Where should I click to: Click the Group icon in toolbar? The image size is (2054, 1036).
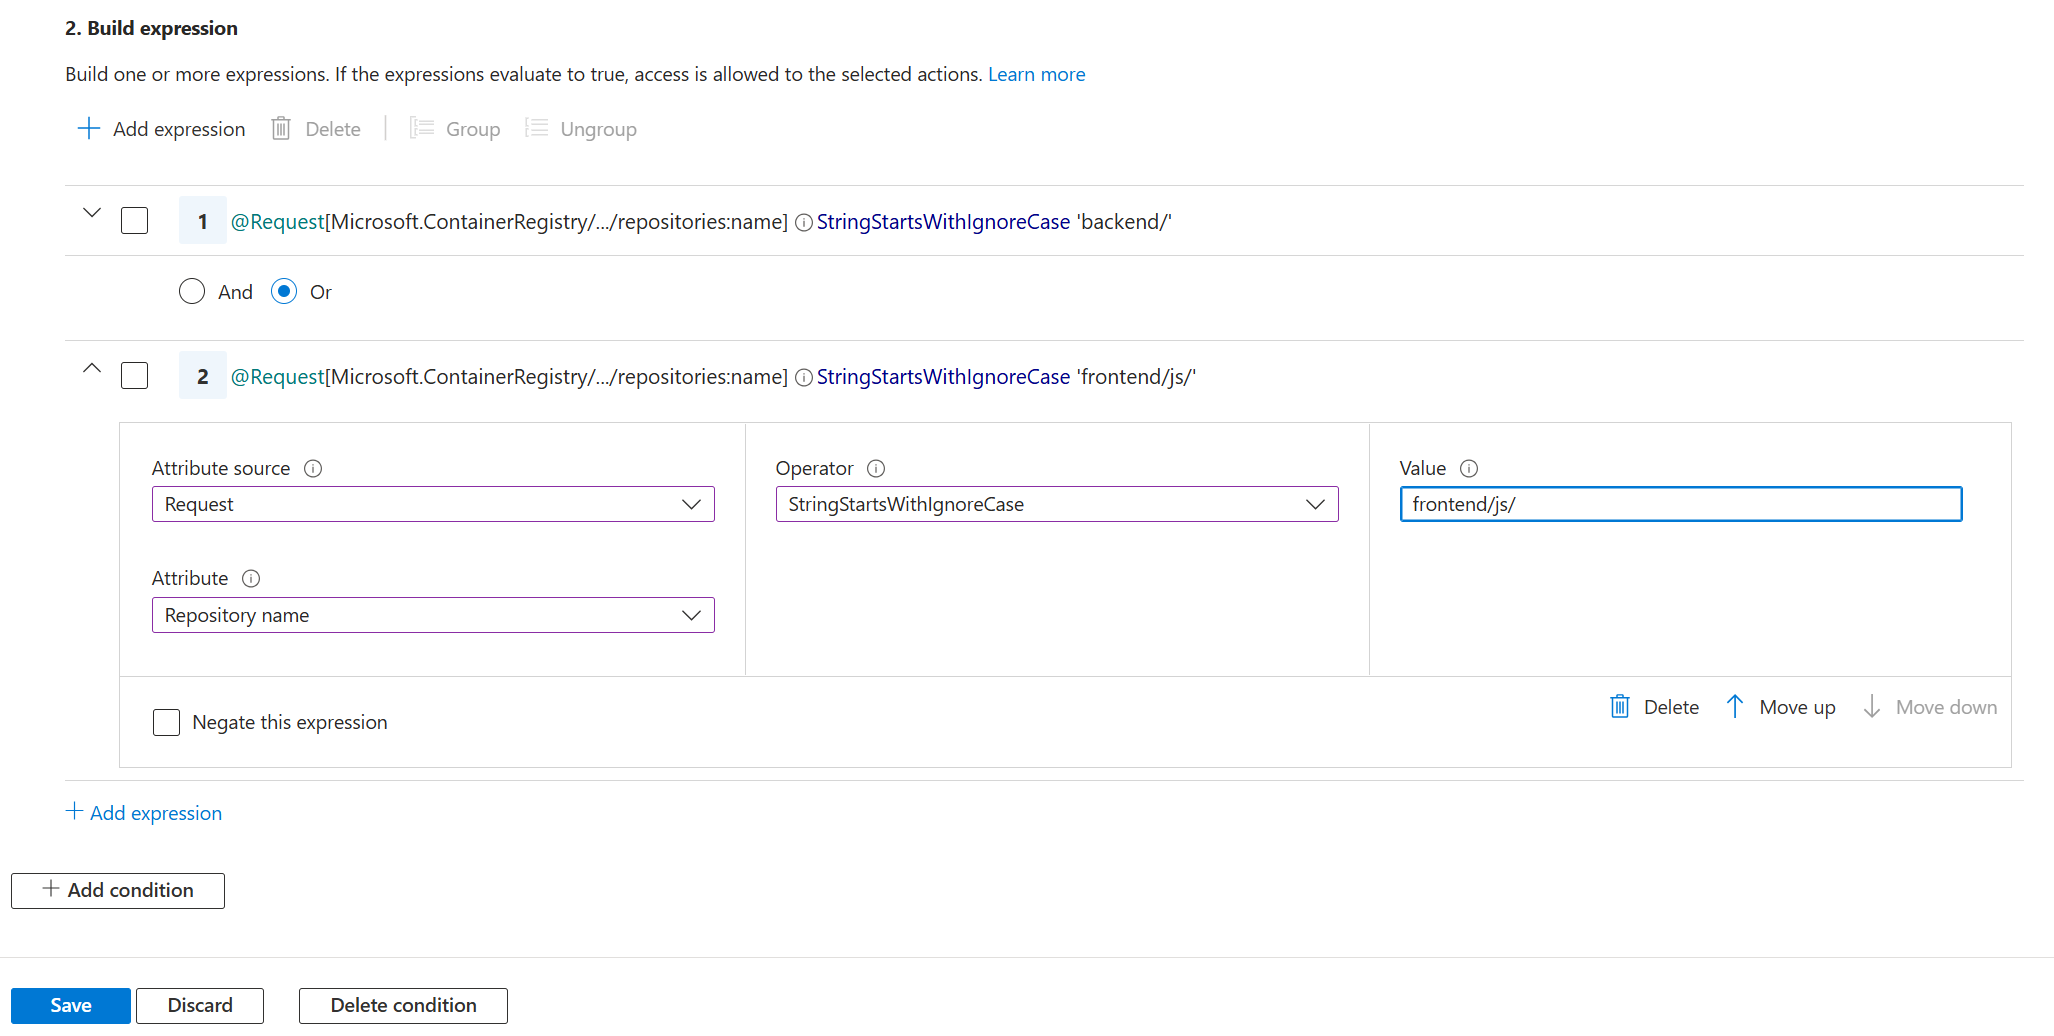(422, 129)
